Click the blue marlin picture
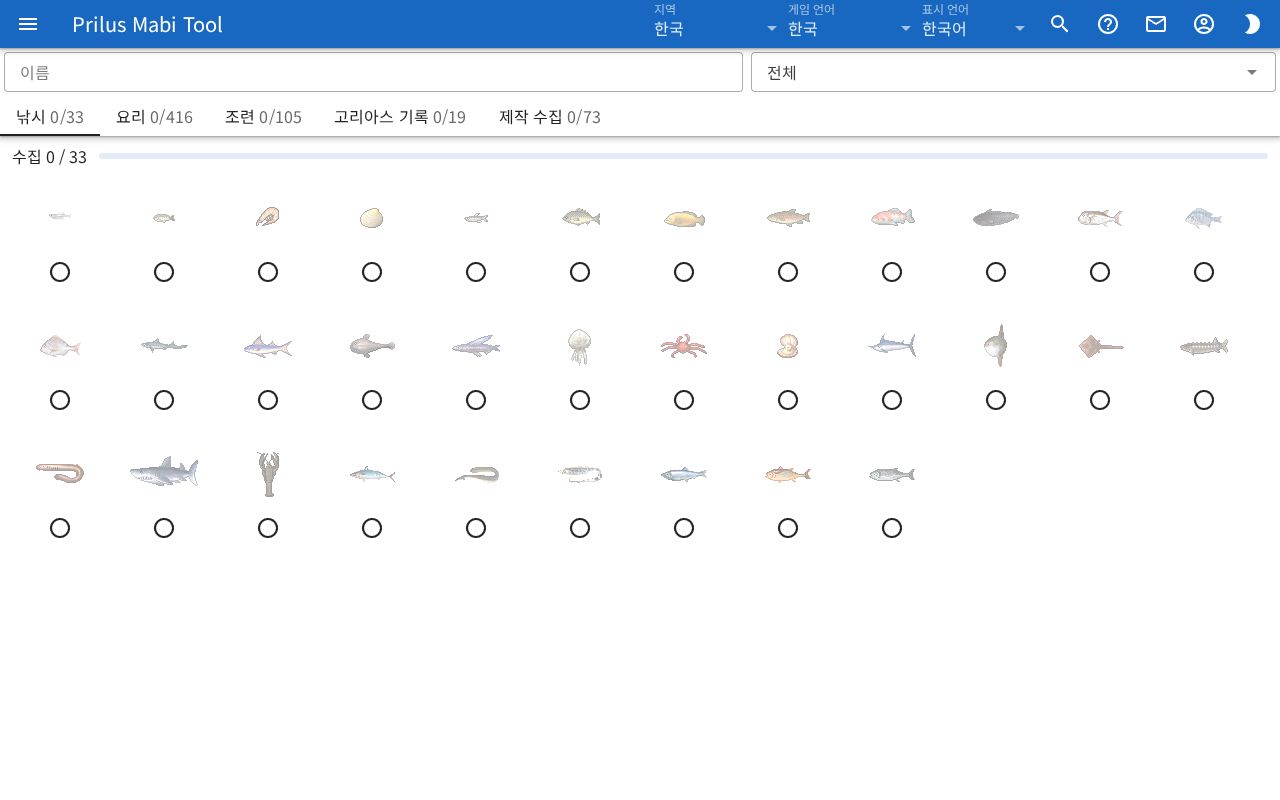The width and height of the screenshot is (1280, 800). click(x=892, y=346)
